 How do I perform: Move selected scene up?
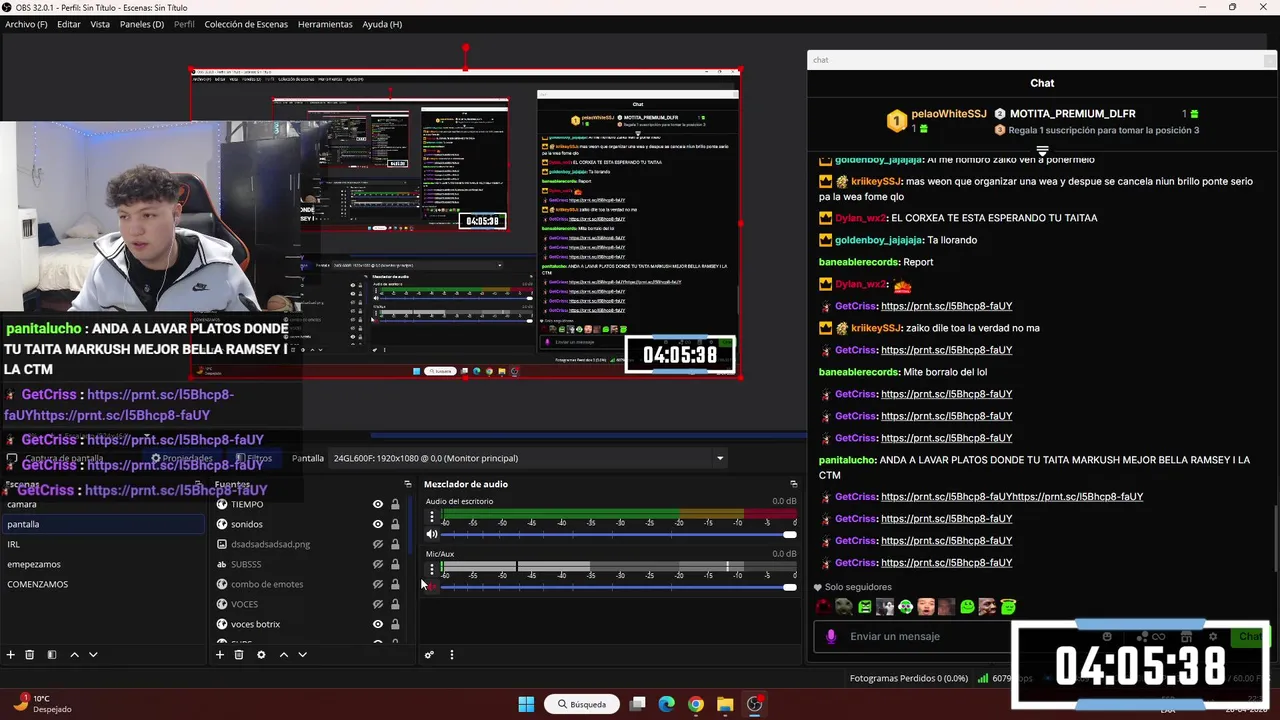coord(74,655)
